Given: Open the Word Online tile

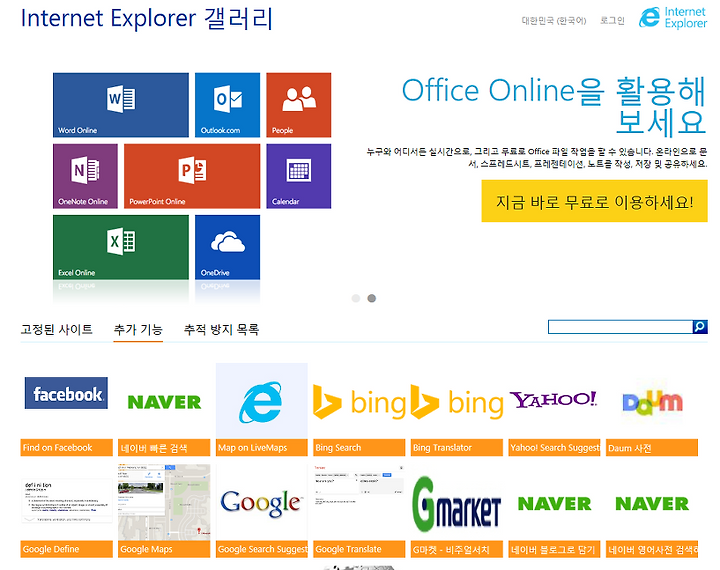Looking at the screenshot, I should click(121, 105).
